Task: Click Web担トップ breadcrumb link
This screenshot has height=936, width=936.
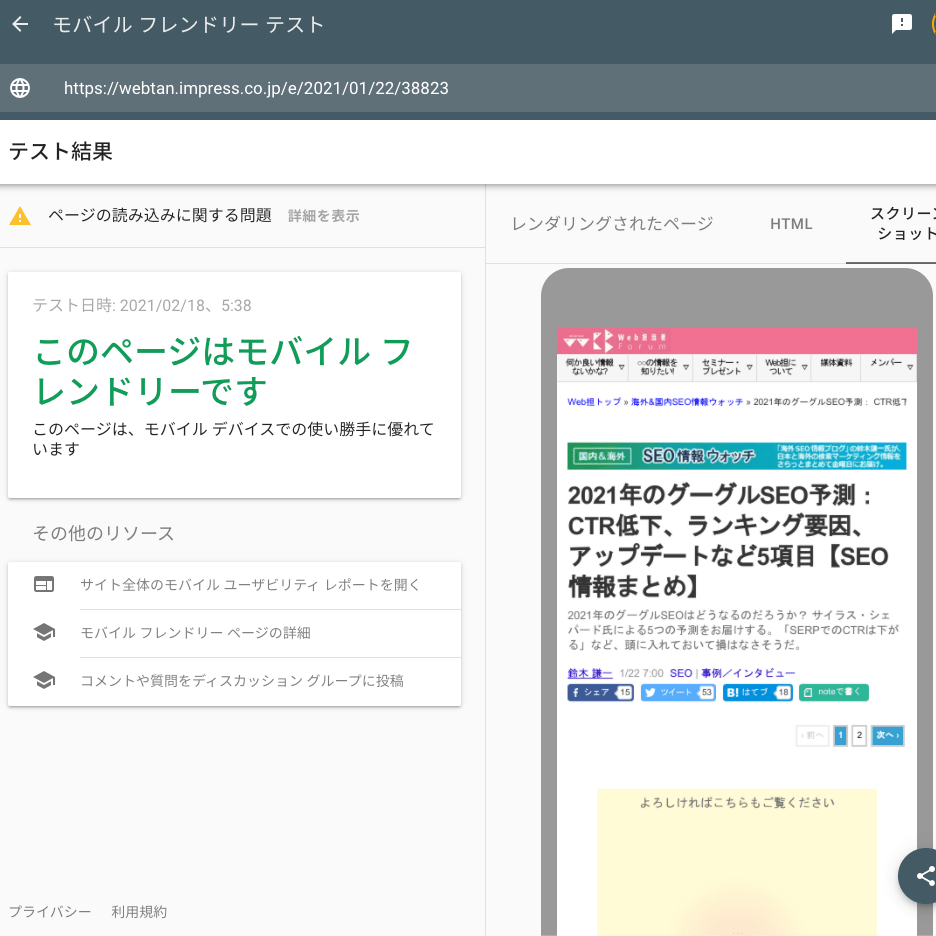Action: point(594,402)
